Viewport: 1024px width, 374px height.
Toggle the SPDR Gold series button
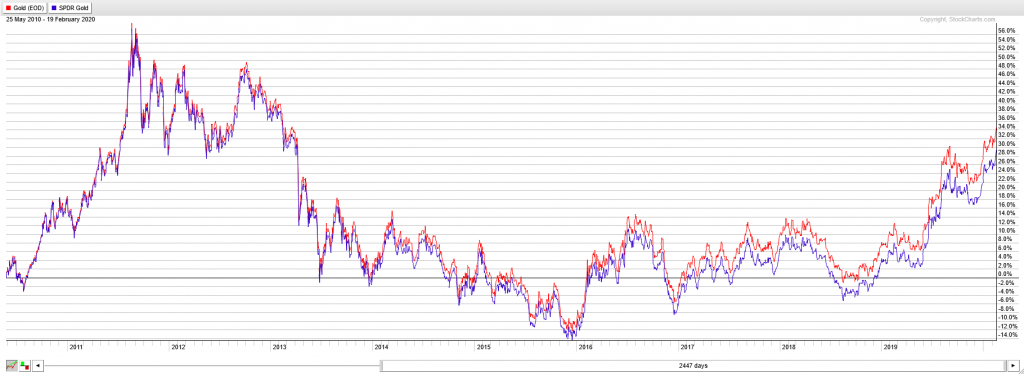[x=71, y=8]
